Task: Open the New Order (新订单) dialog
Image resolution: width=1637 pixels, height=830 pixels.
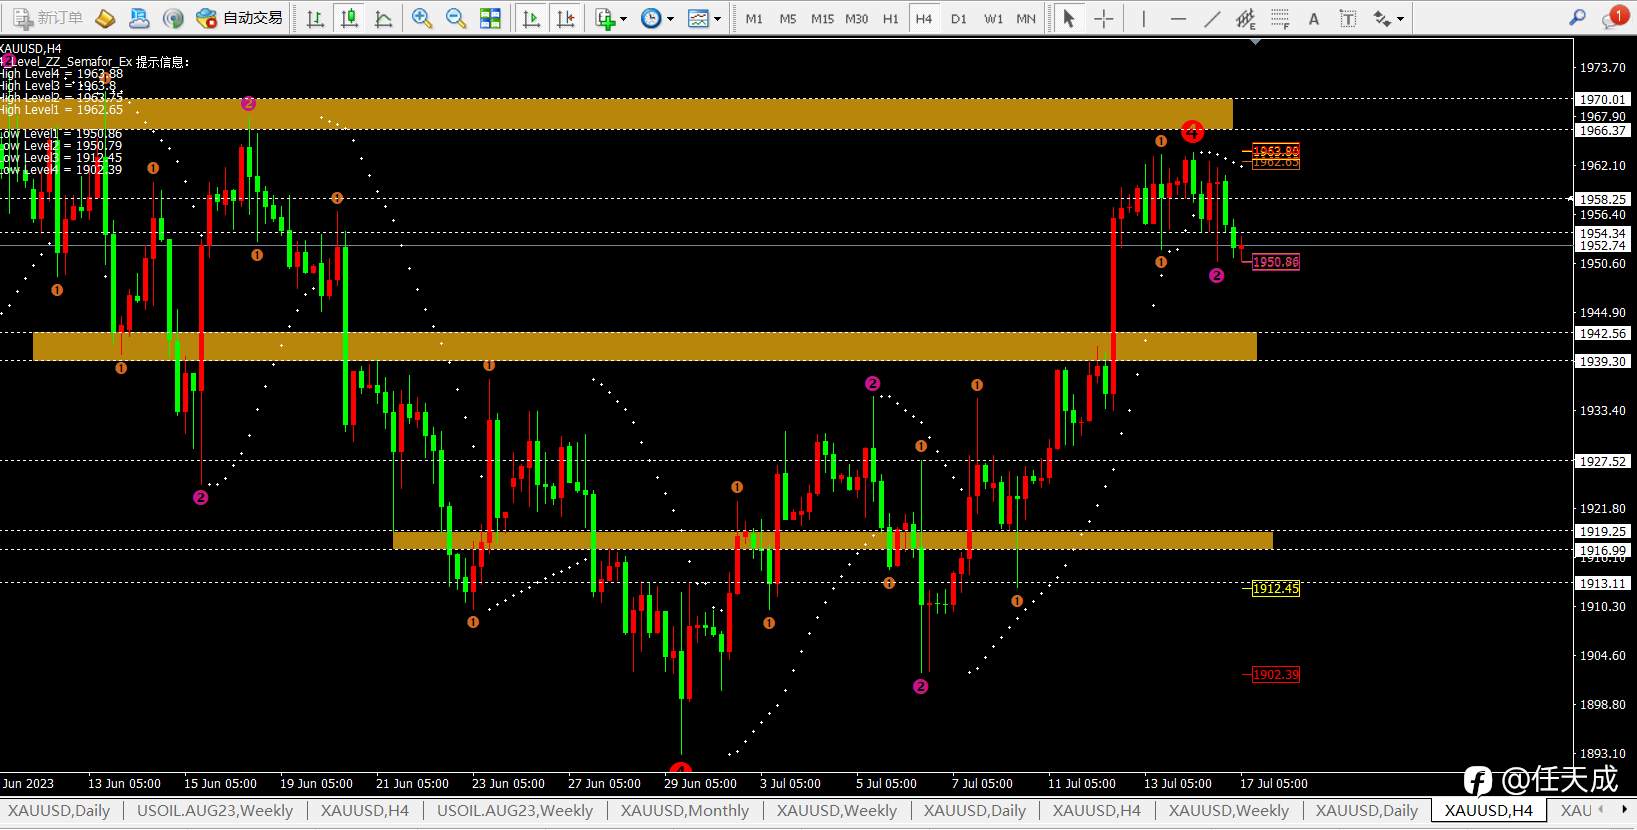Action: pos(48,18)
